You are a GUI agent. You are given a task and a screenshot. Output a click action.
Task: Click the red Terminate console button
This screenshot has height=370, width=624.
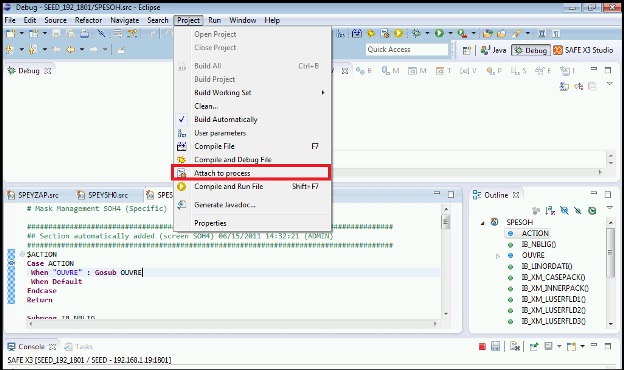(x=482, y=347)
